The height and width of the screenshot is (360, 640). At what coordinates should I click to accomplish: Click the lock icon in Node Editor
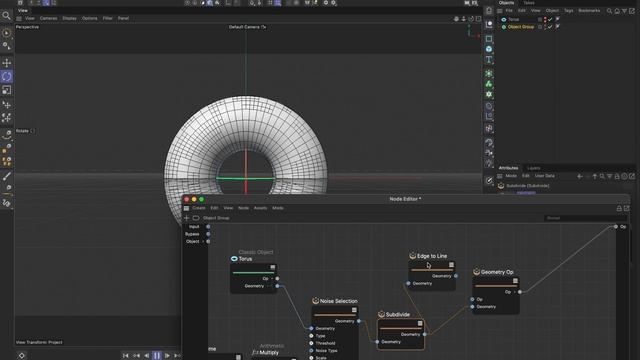click(x=619, y=208)
